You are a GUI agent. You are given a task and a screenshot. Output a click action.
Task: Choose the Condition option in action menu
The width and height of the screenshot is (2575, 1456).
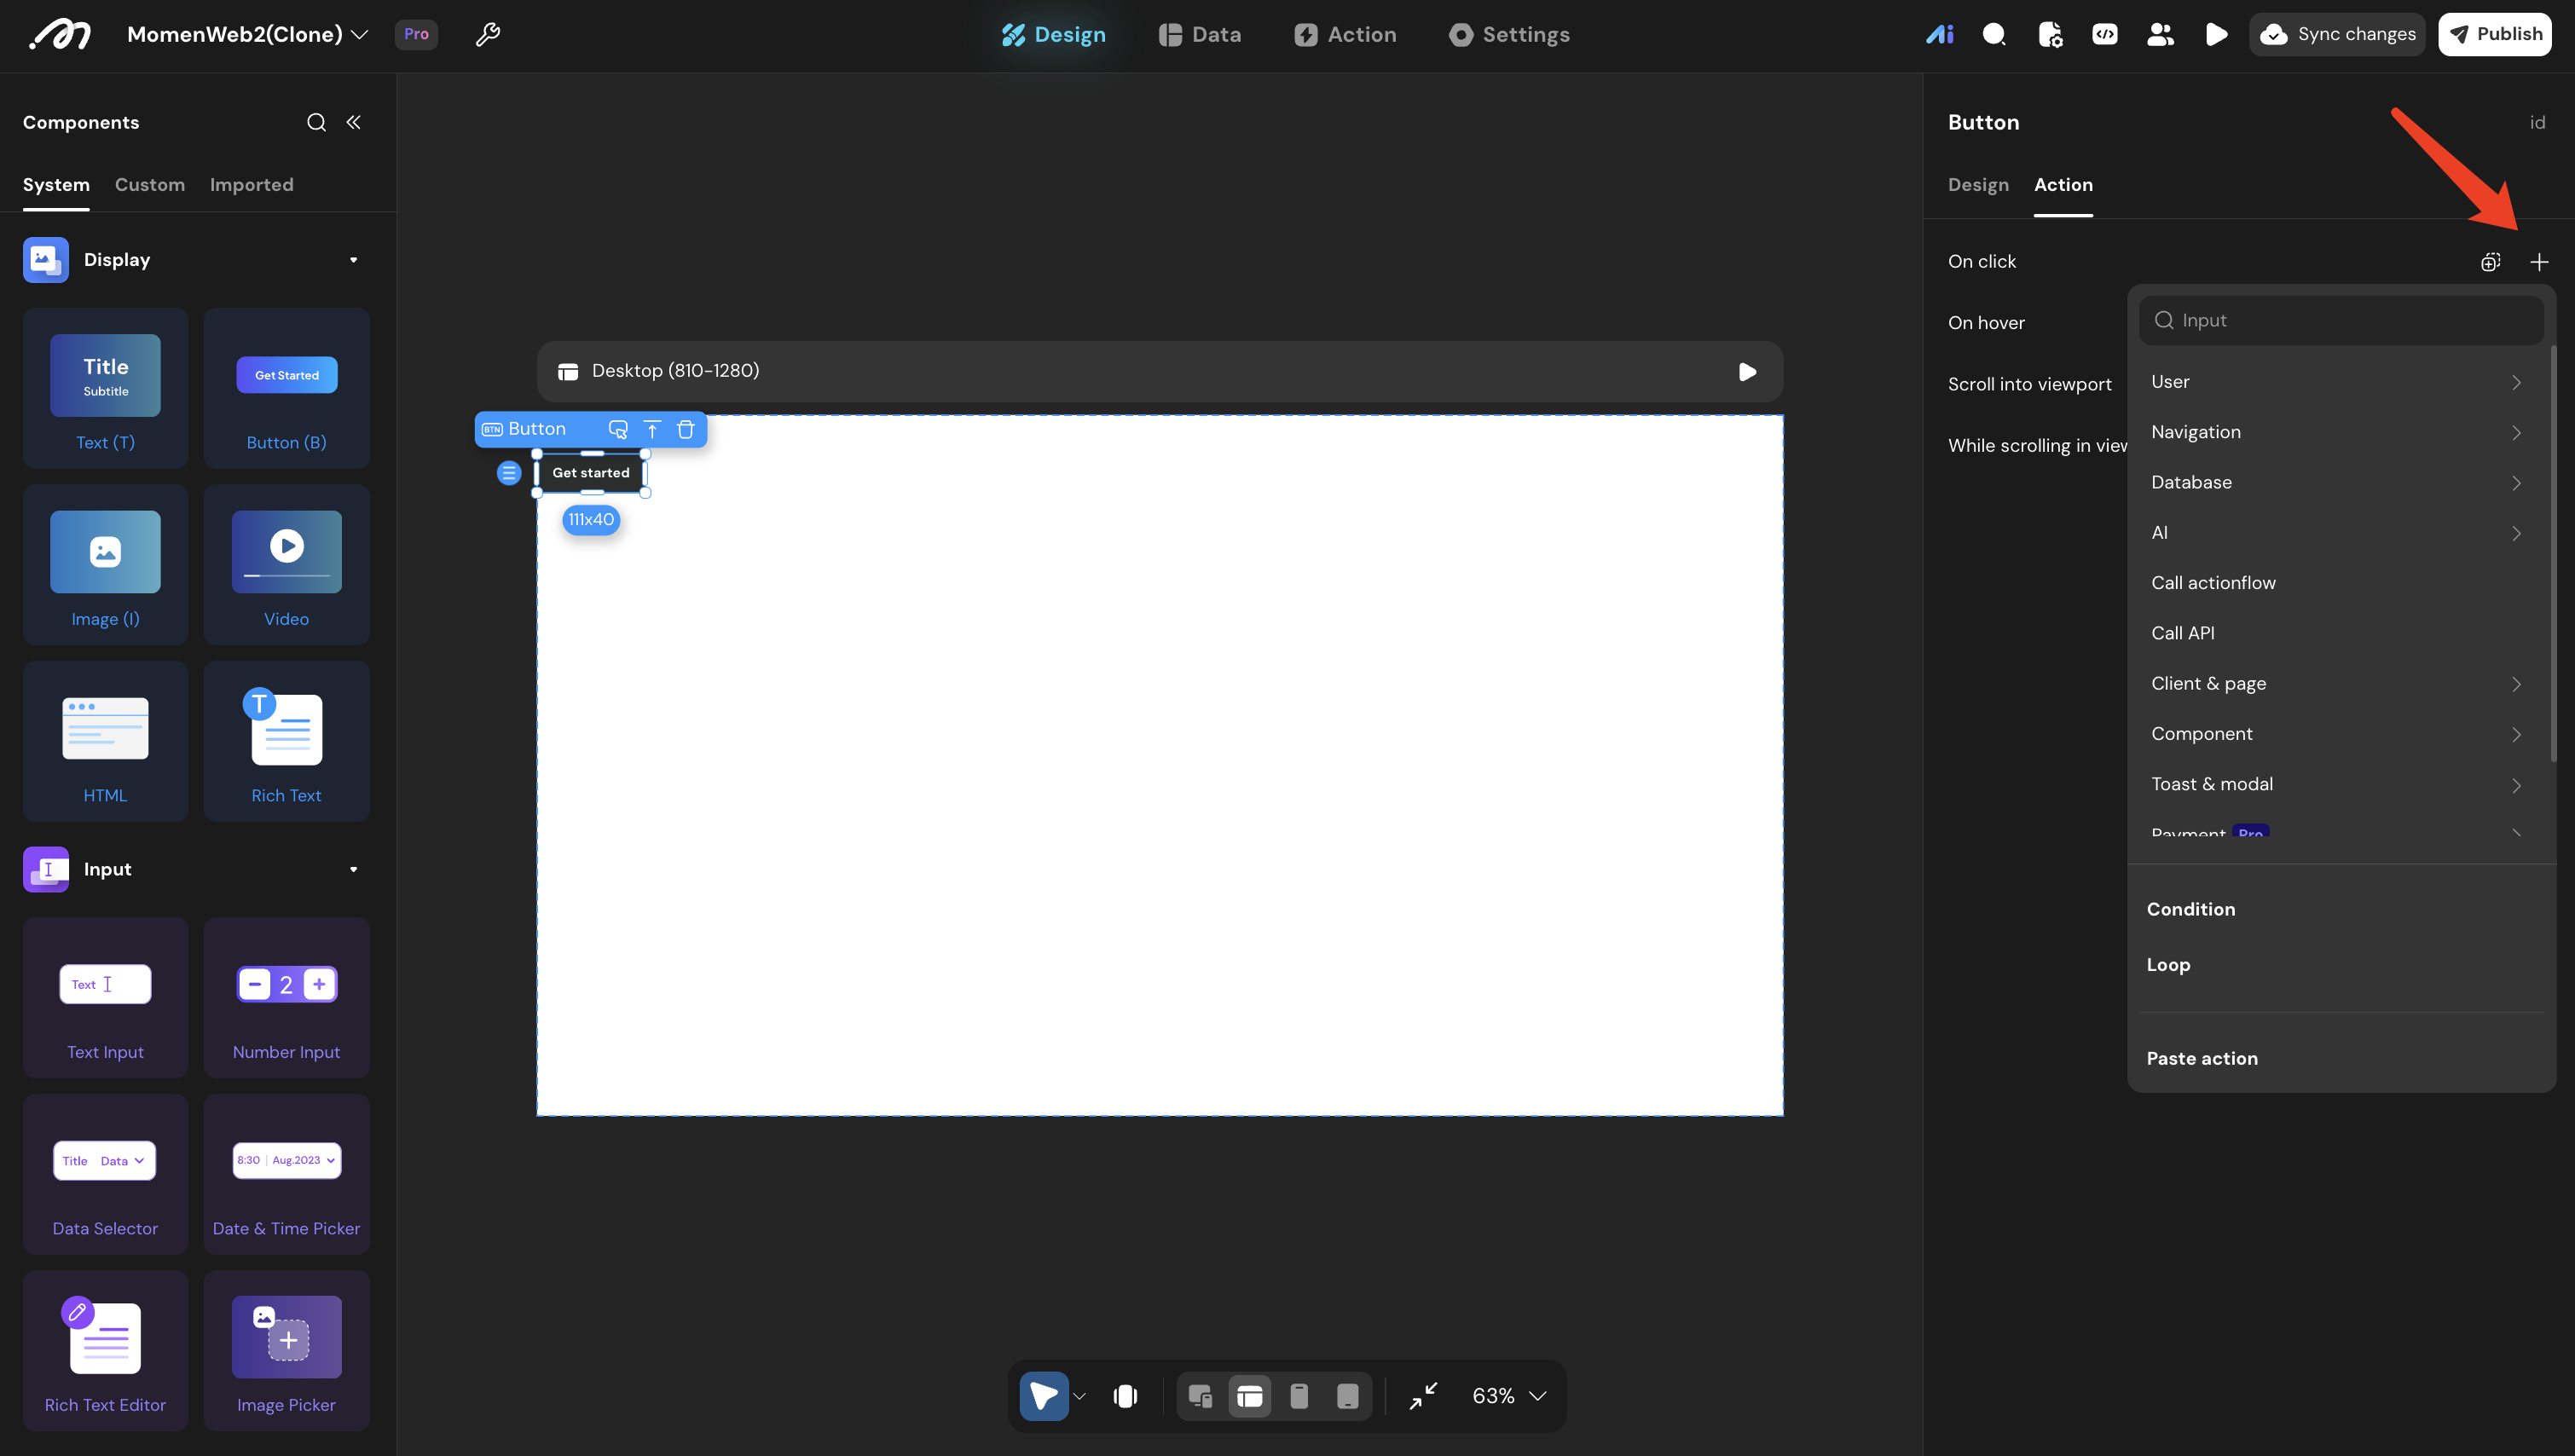(2190, 909)
